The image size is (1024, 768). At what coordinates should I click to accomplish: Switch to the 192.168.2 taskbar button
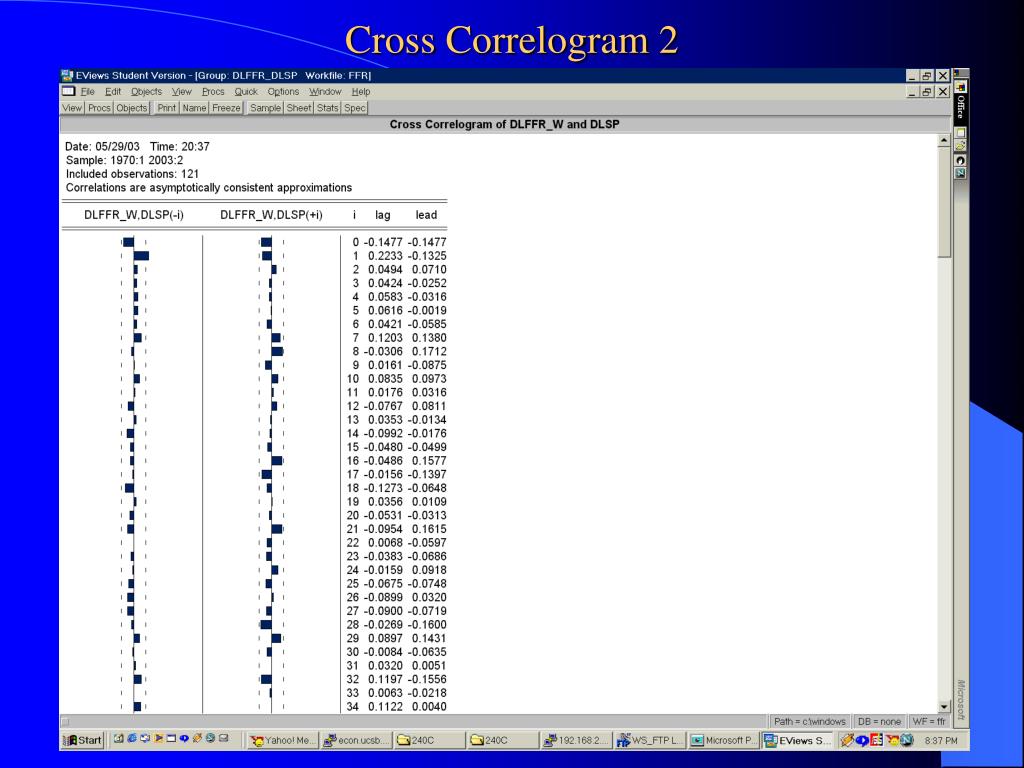577,741
